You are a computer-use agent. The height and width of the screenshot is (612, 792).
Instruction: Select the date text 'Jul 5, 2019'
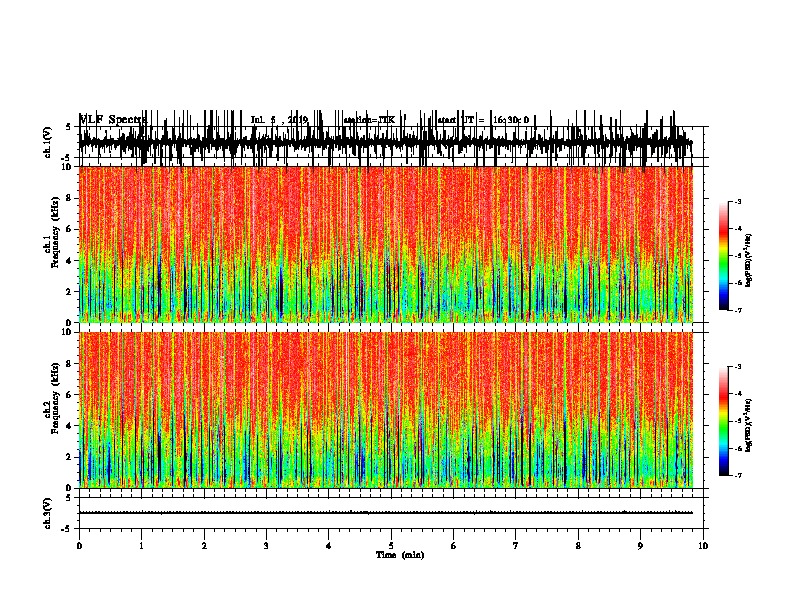click(x=279, y=120)
